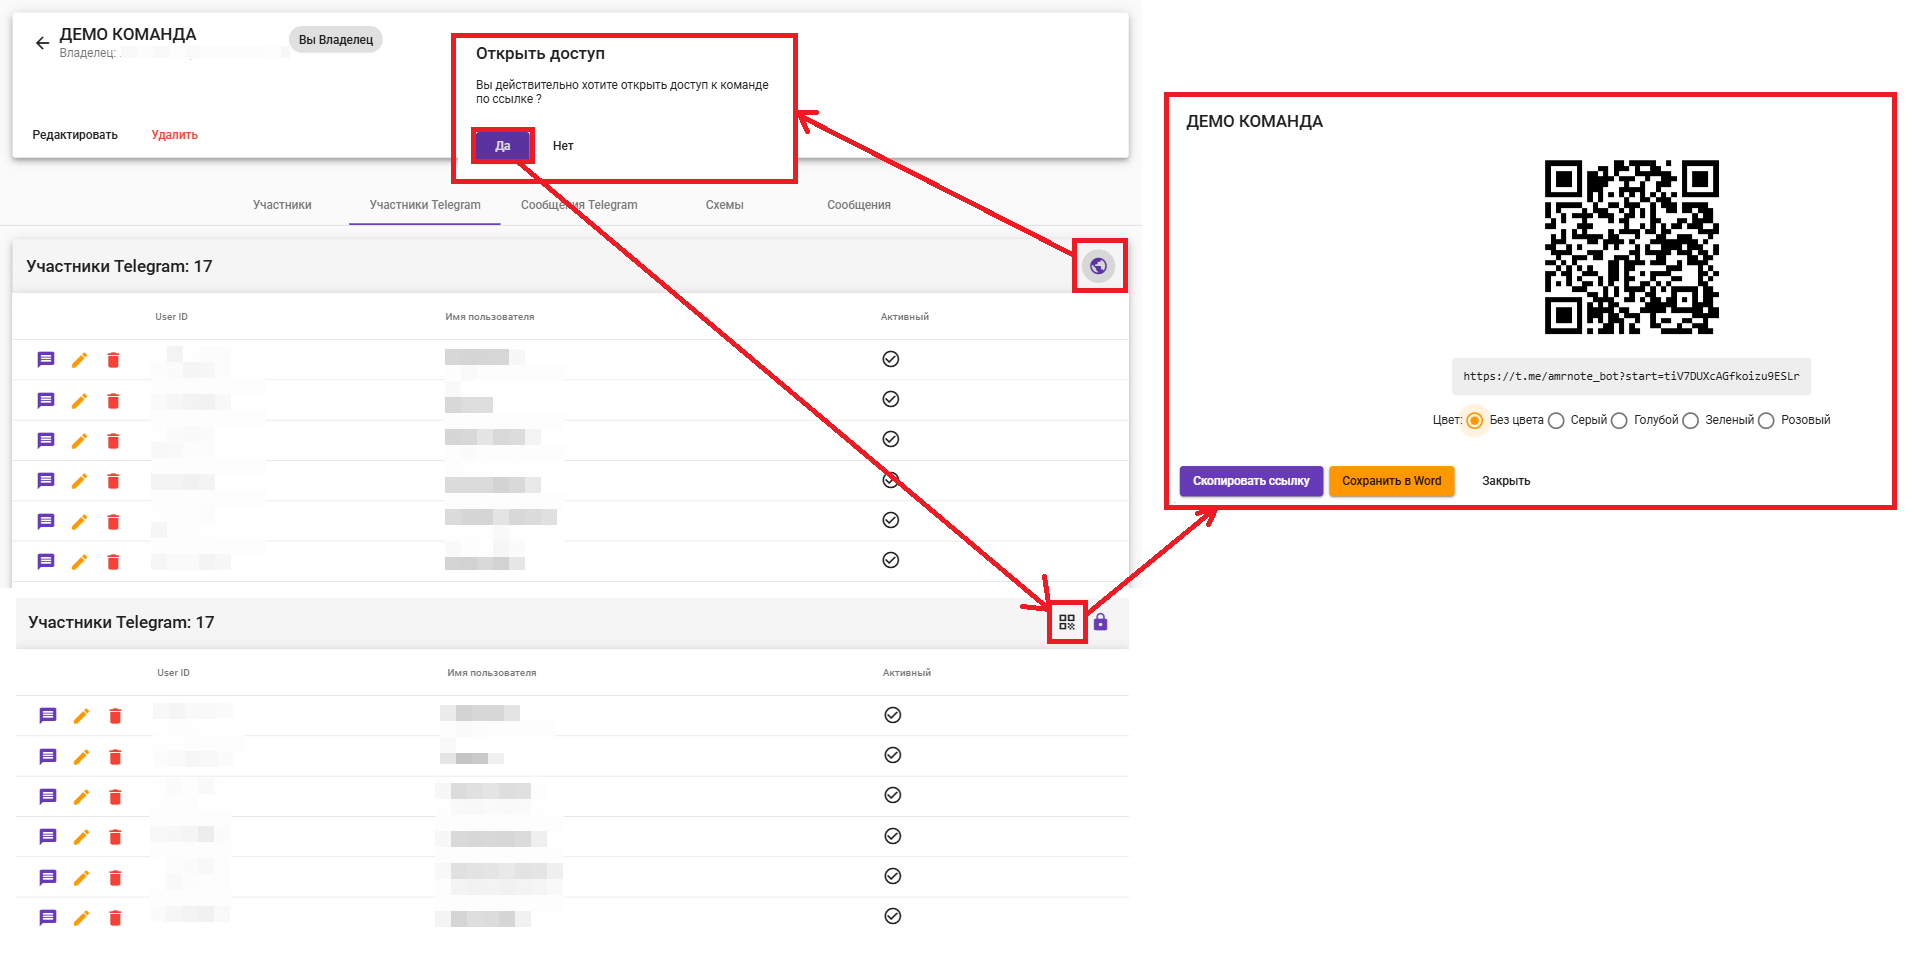Switch to the Участники Telegram tab
Image resolution: width=1916 pixels, height=961 pixels.
(x=425, y=205)
